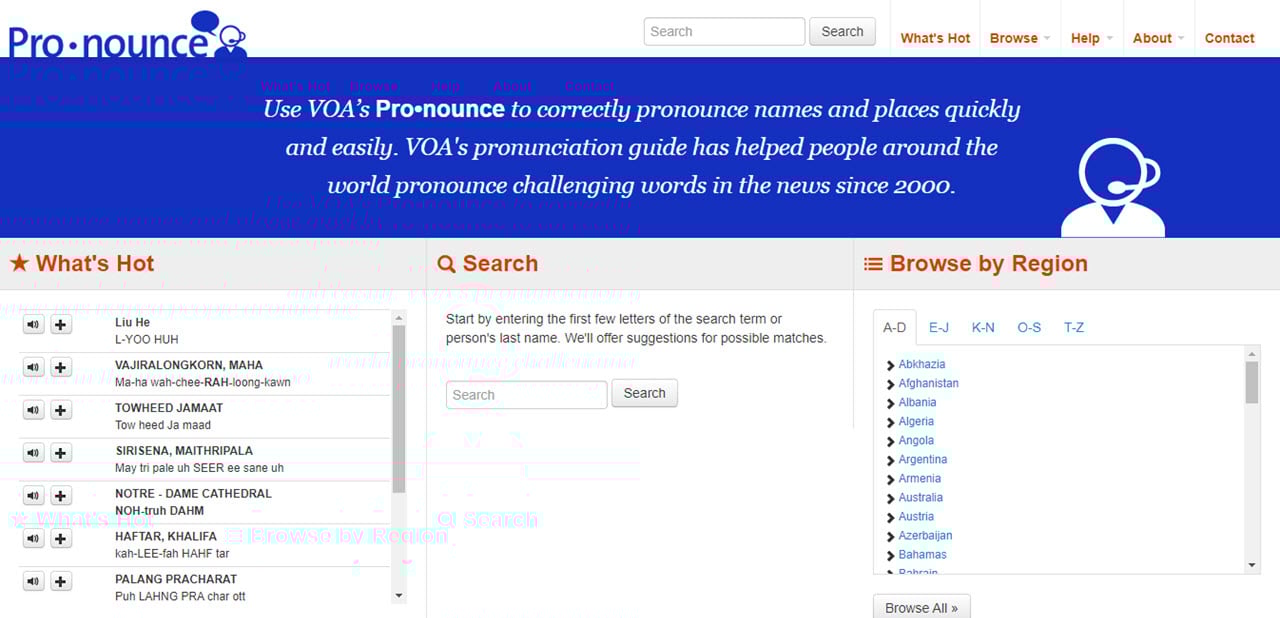The height and width of the screenshot is (618, 1280).
Task: Click the L-YOO HUH pronunciation text
Action: coord(147,339)
